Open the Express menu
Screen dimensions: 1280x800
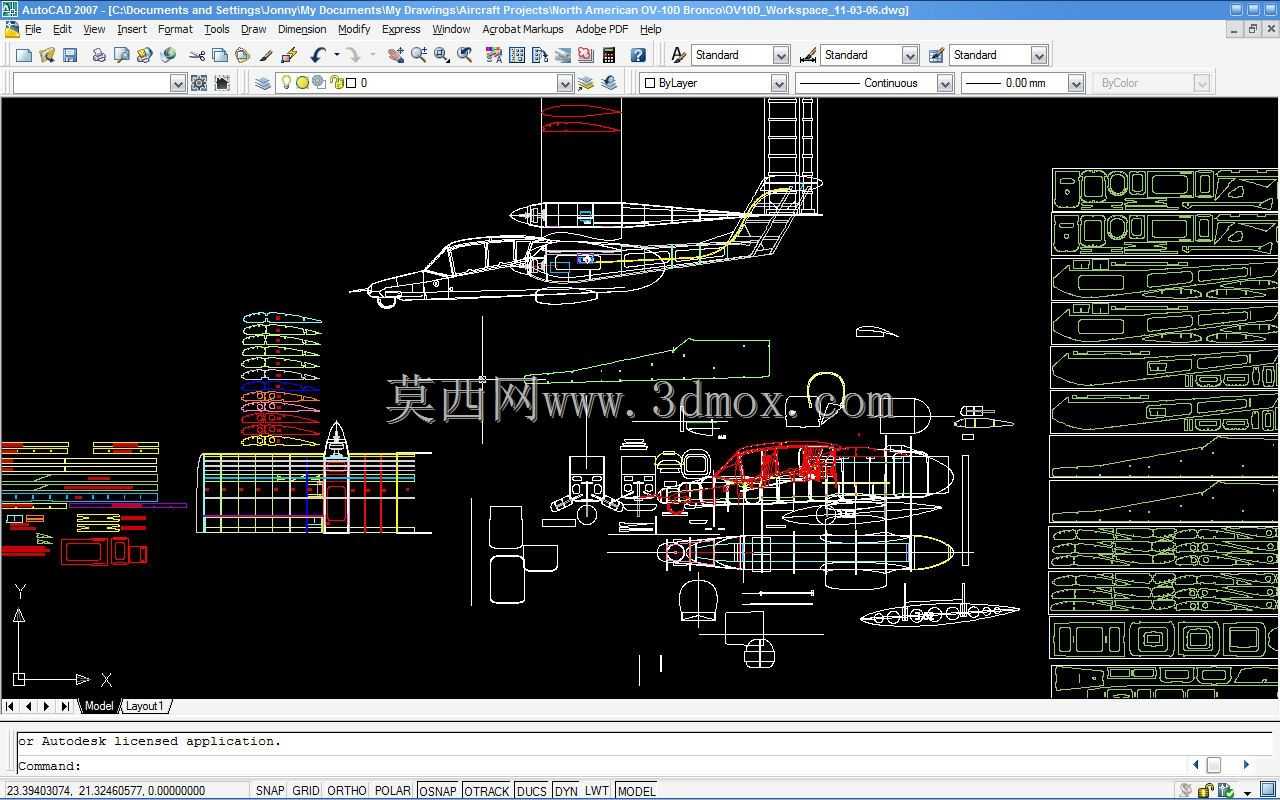401,29
